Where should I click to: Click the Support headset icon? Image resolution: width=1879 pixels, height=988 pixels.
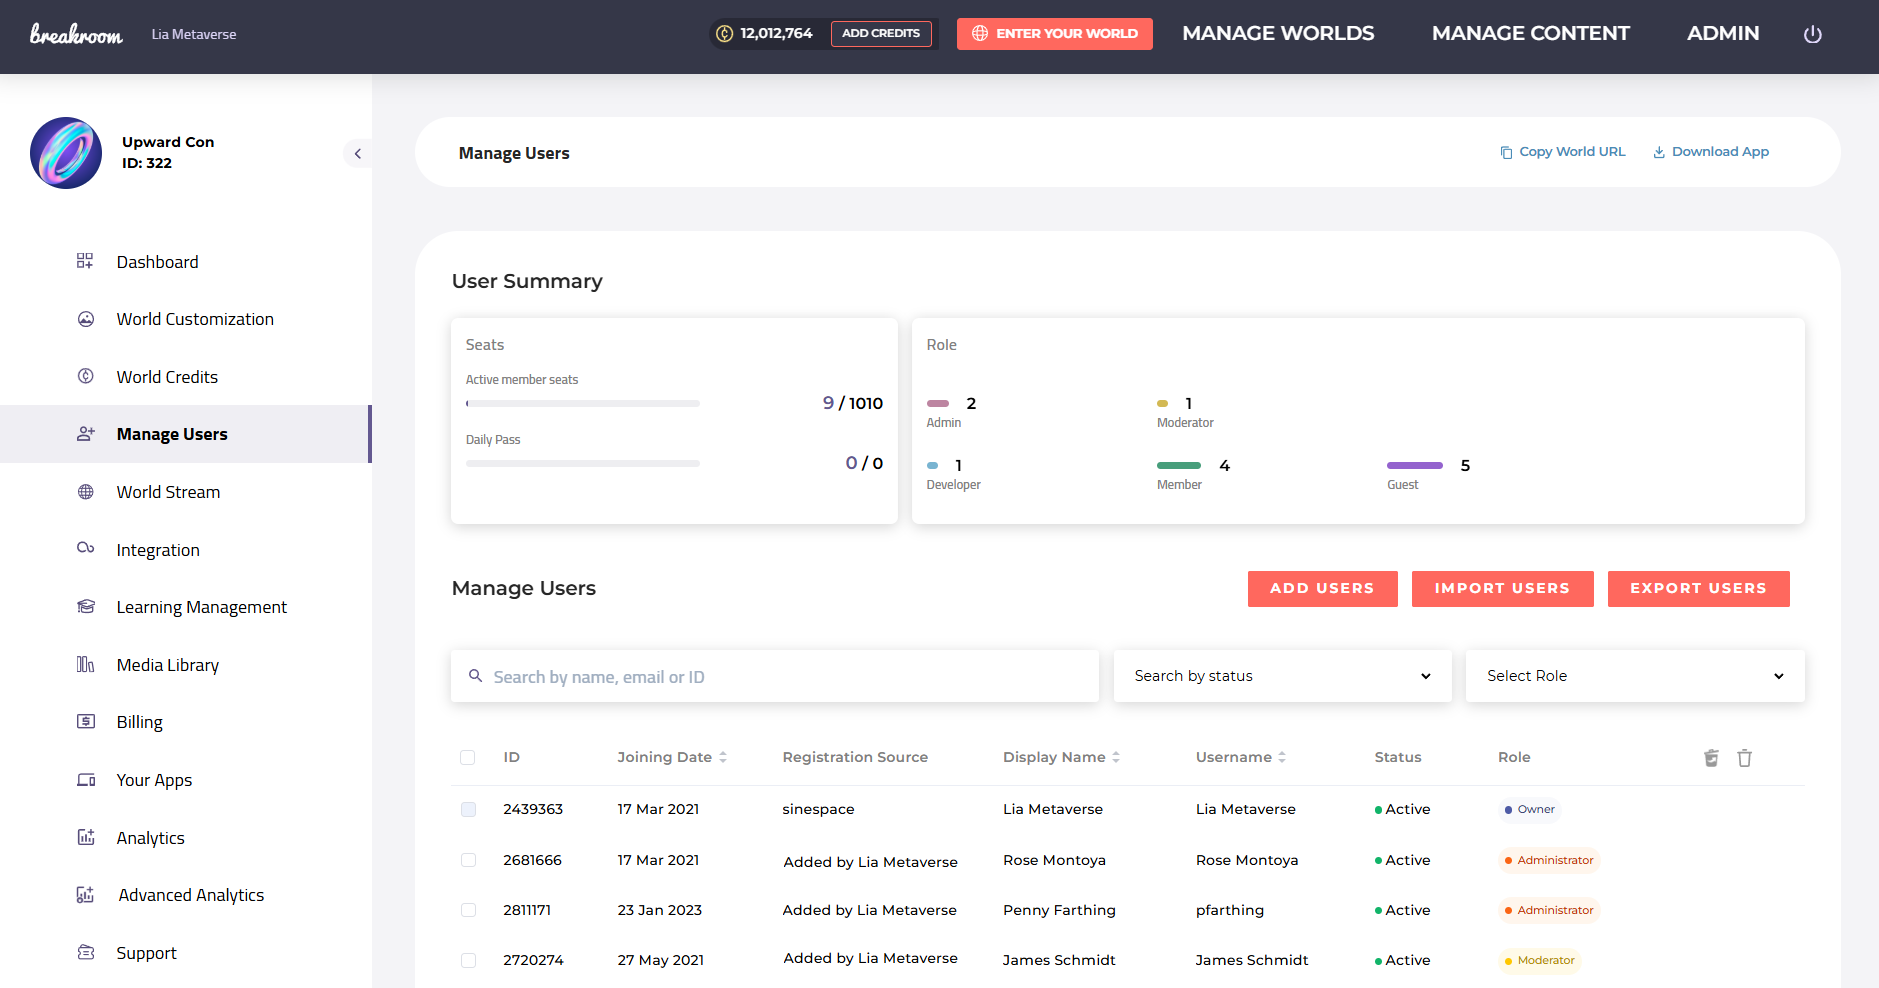coord(86,952)
